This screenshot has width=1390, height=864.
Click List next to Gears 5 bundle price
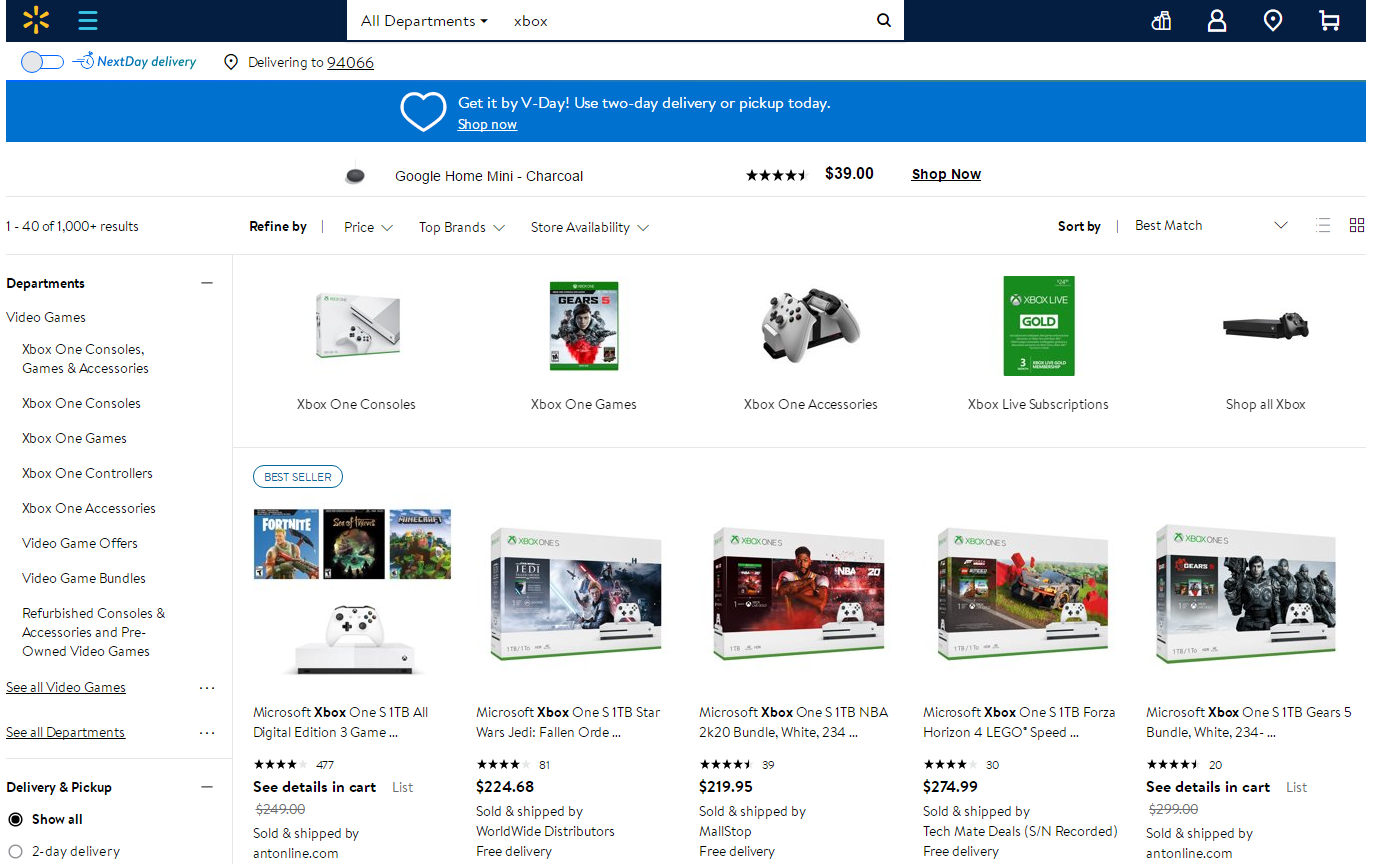pos(1296,787)
